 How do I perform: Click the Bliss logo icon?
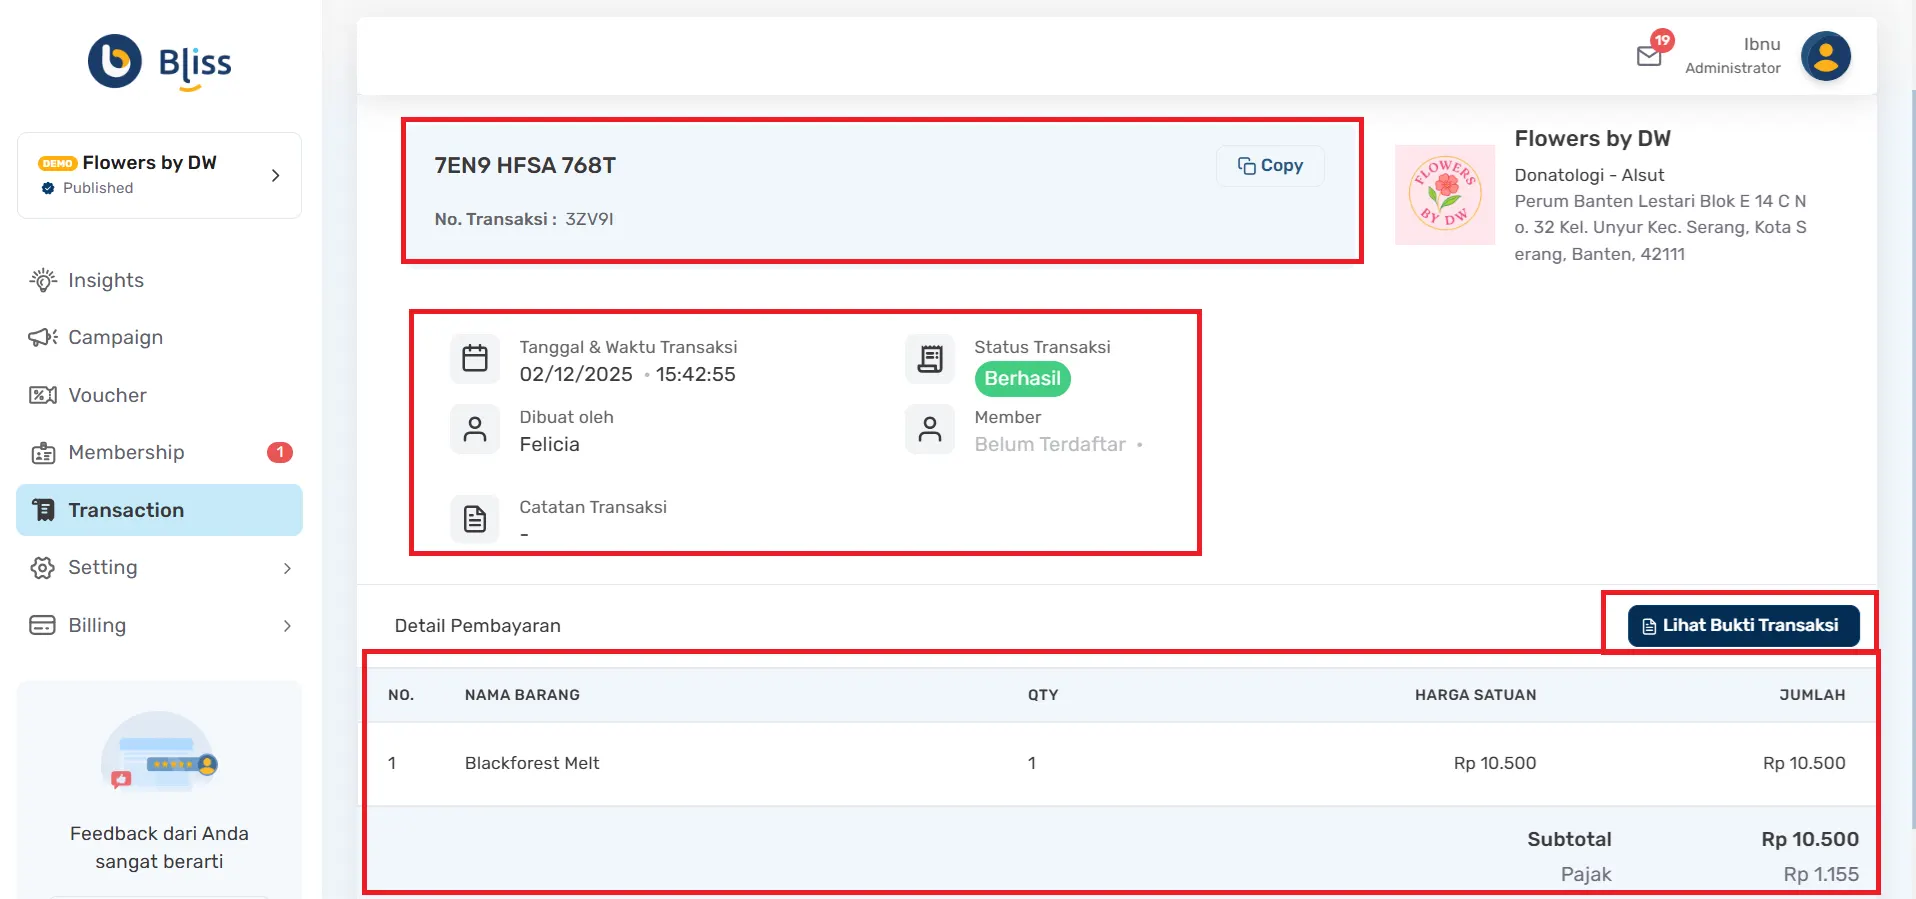click(x=115, y=61)
